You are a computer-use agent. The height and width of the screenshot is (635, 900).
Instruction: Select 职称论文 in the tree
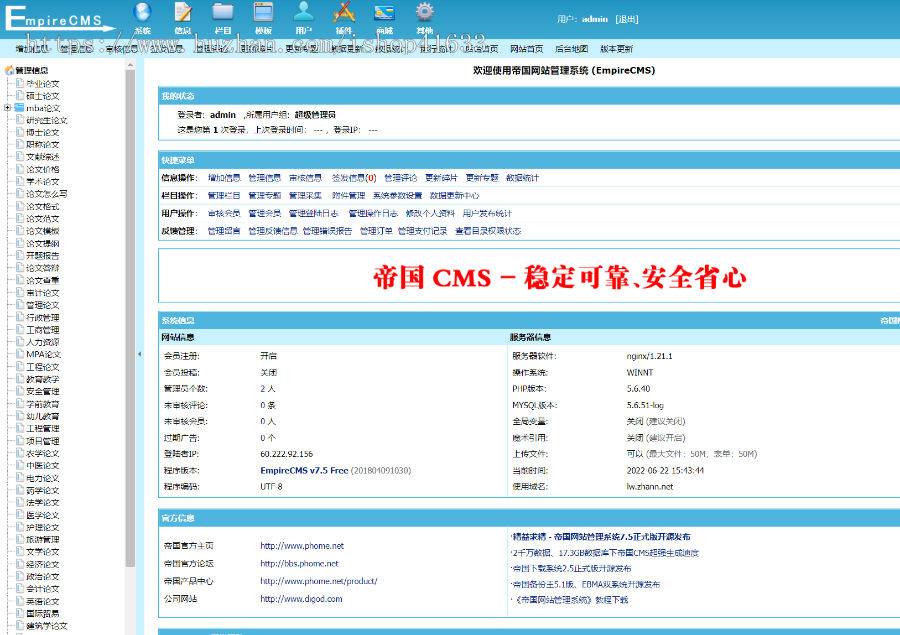pos(42,145)
